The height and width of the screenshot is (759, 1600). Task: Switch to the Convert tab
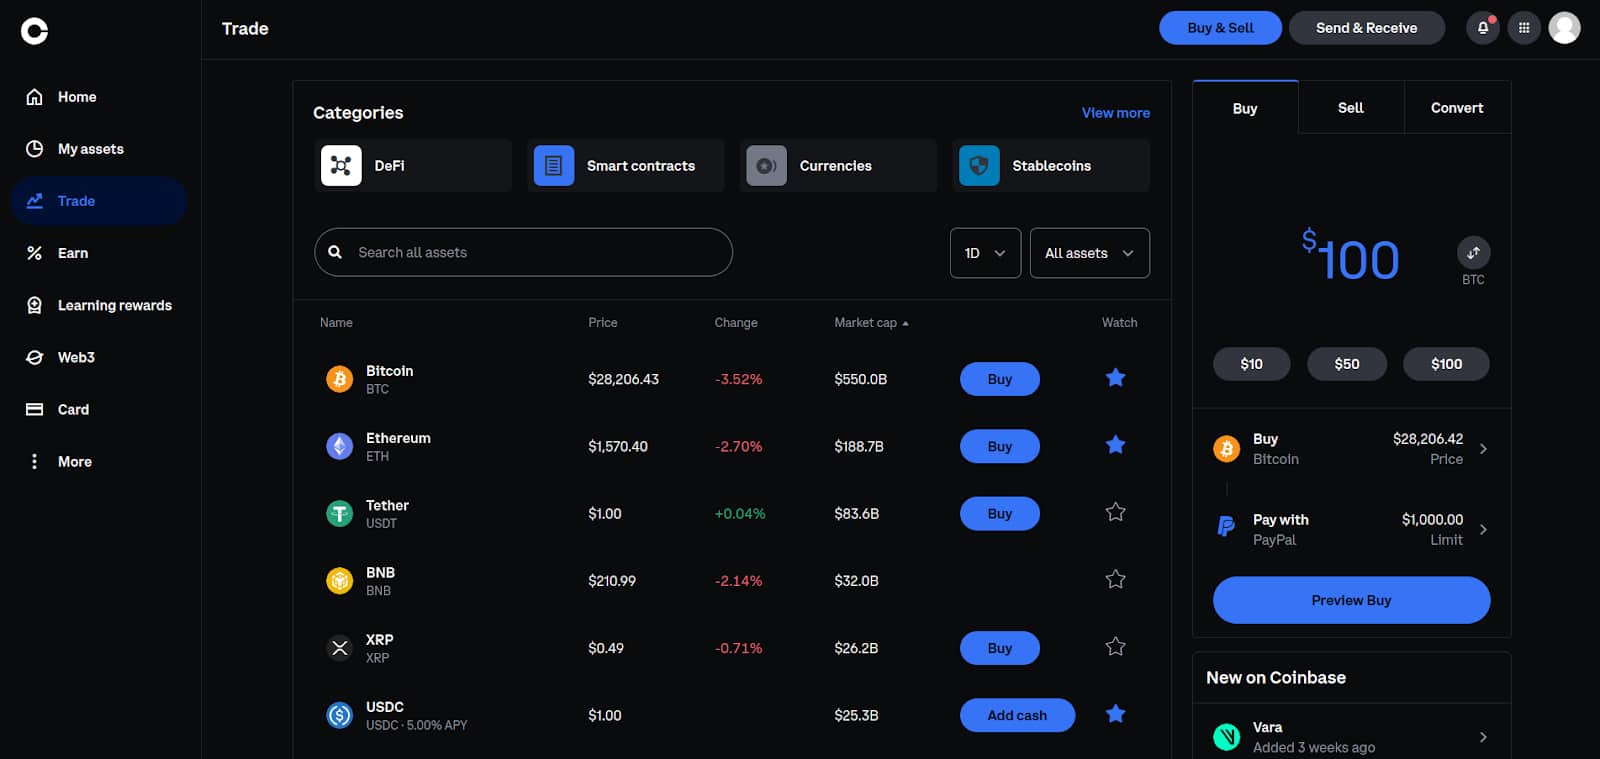tap(1457, 108)
